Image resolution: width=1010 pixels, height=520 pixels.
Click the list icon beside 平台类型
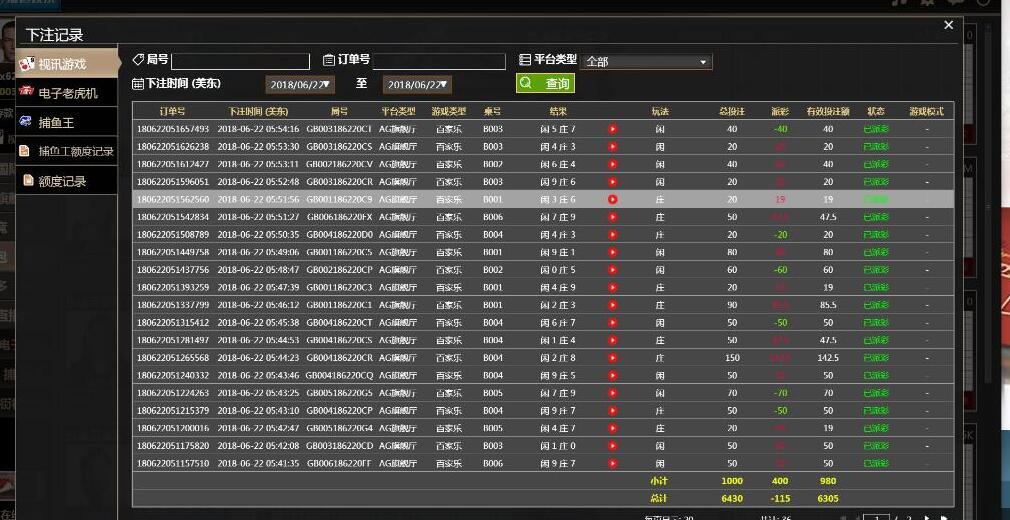pyautogui.click(x=525, y=60)
